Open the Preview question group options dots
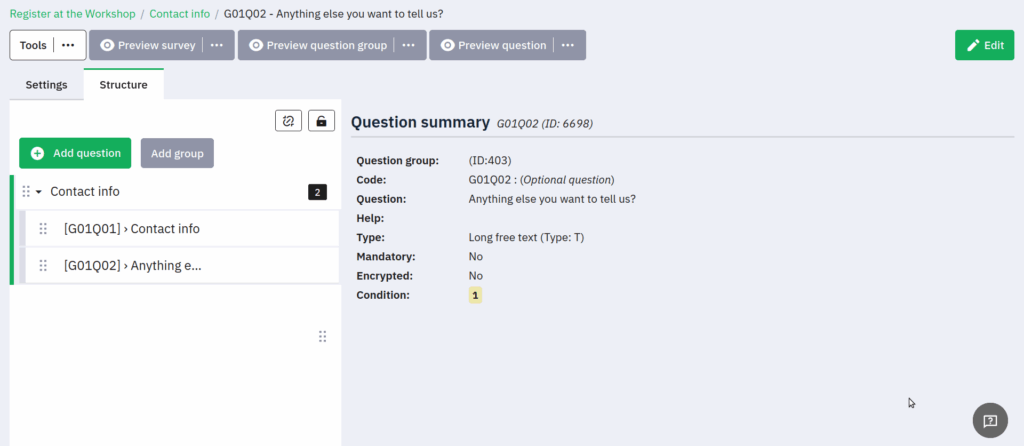Viewport: 1024px width, 446px height. pos(409,45)
